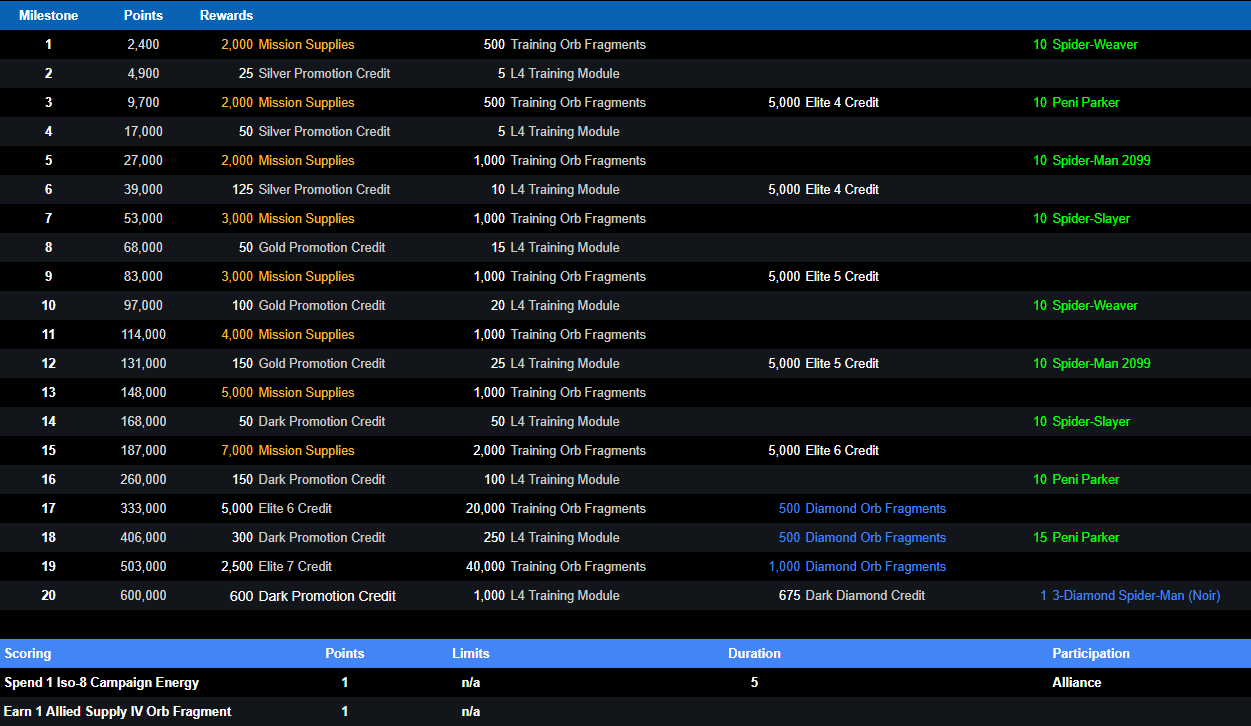
Task: Click the Participation column header
Action: [1090, 654]
